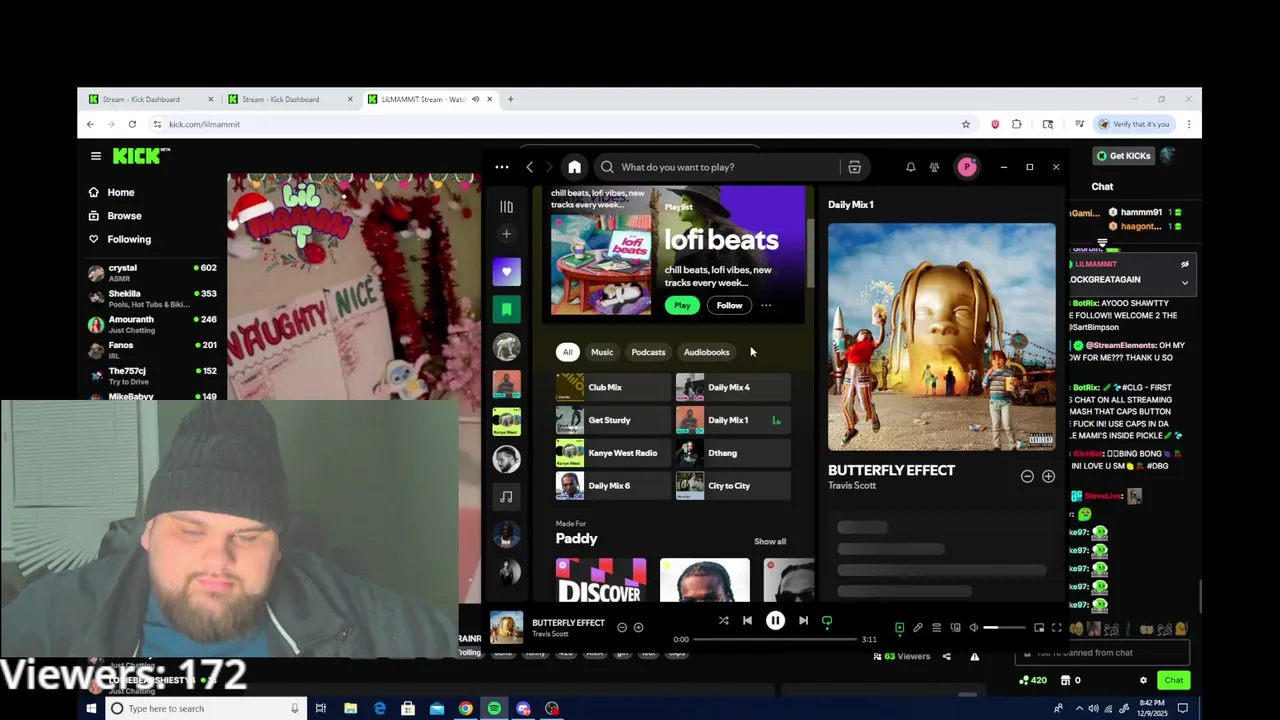
Task: Toggle Spotify lyrics microphone icon
Action: (917, 628)
